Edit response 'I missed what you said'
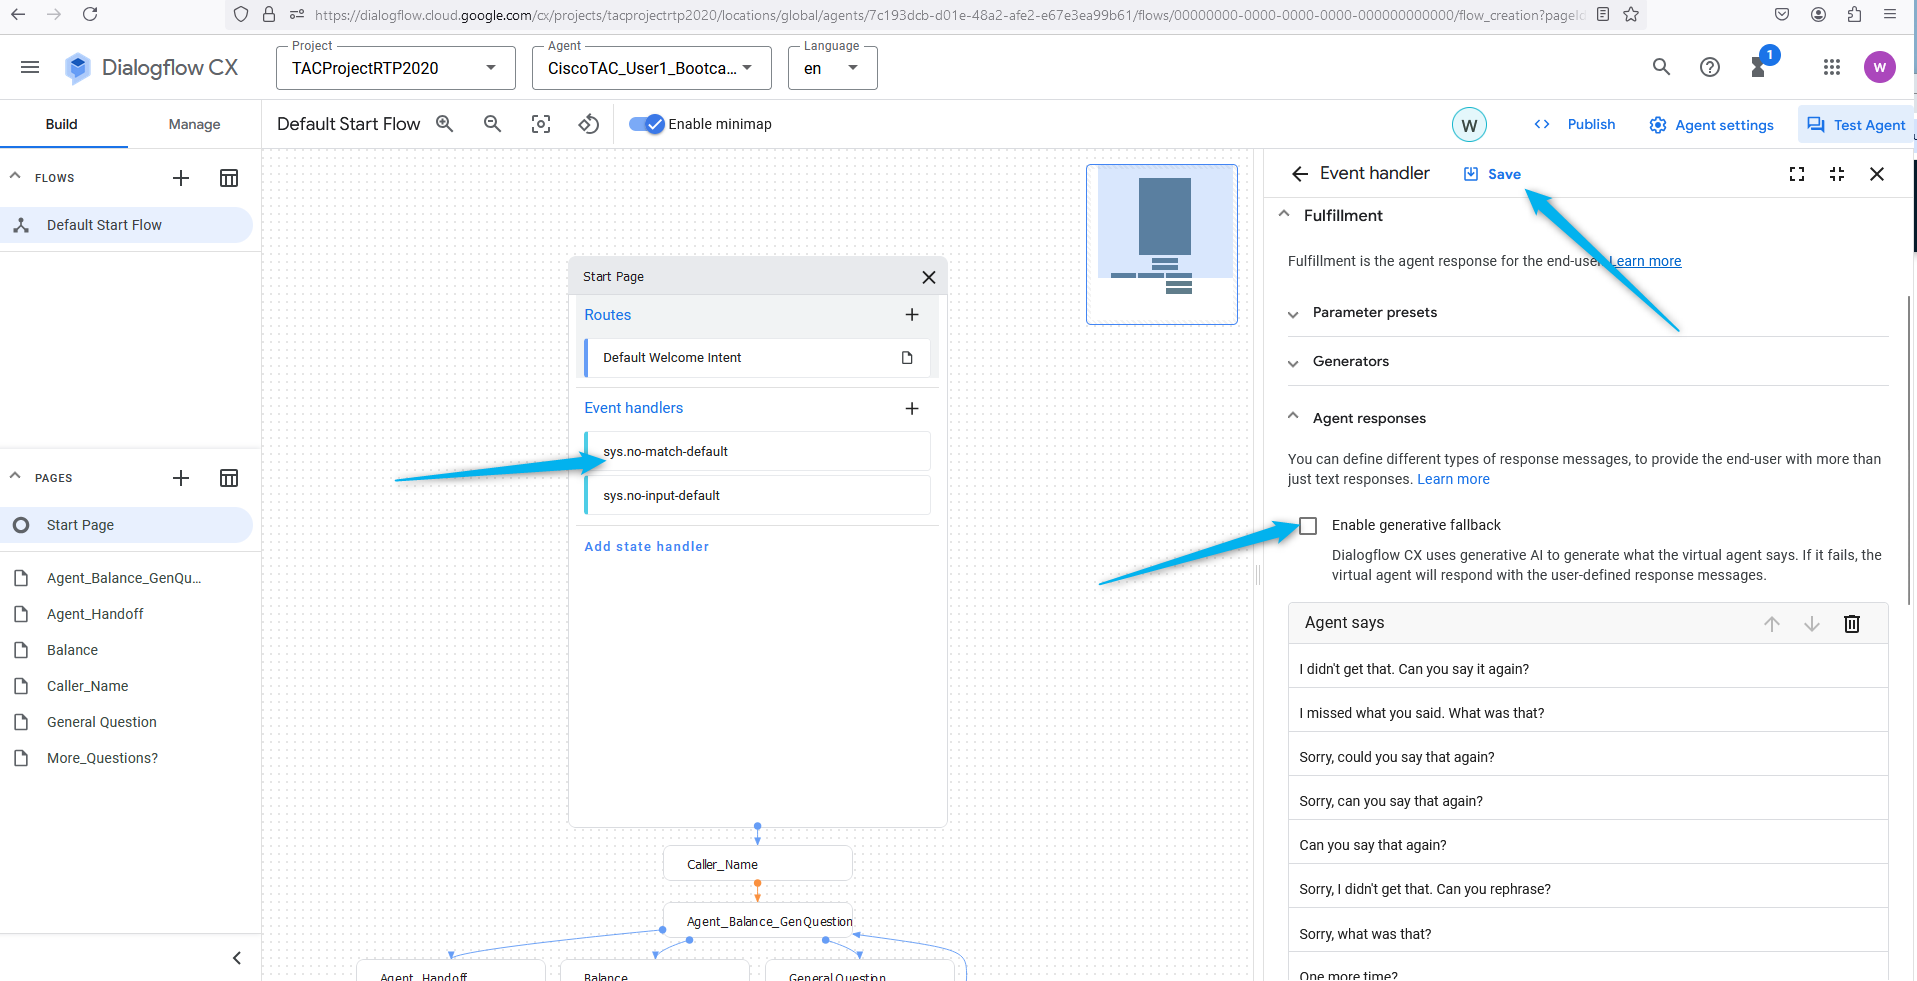This screenshot has width=1917, height=981. (x=1588, y=713)
